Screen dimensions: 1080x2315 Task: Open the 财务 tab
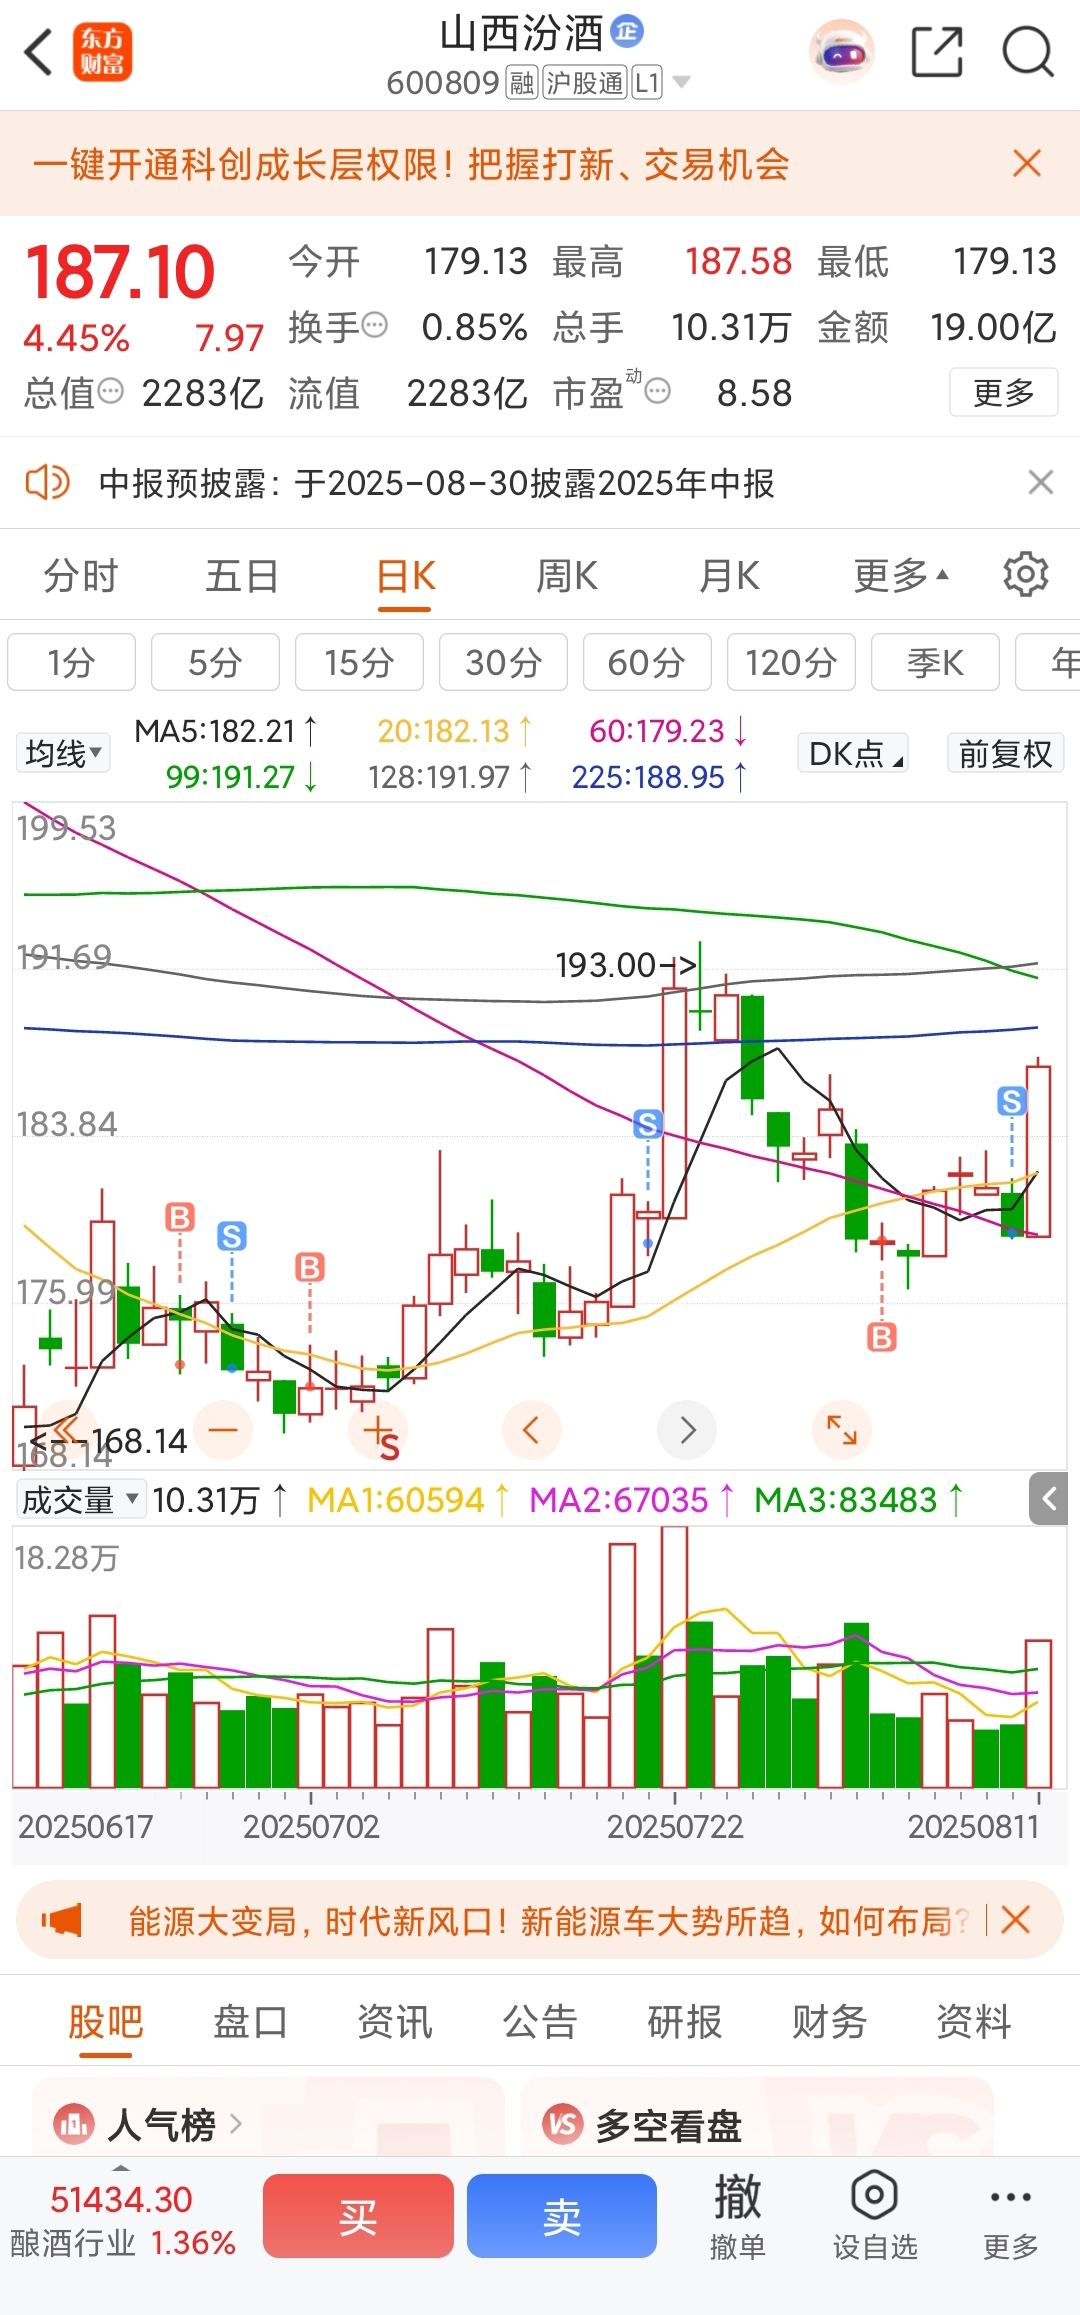point(829,2021)
